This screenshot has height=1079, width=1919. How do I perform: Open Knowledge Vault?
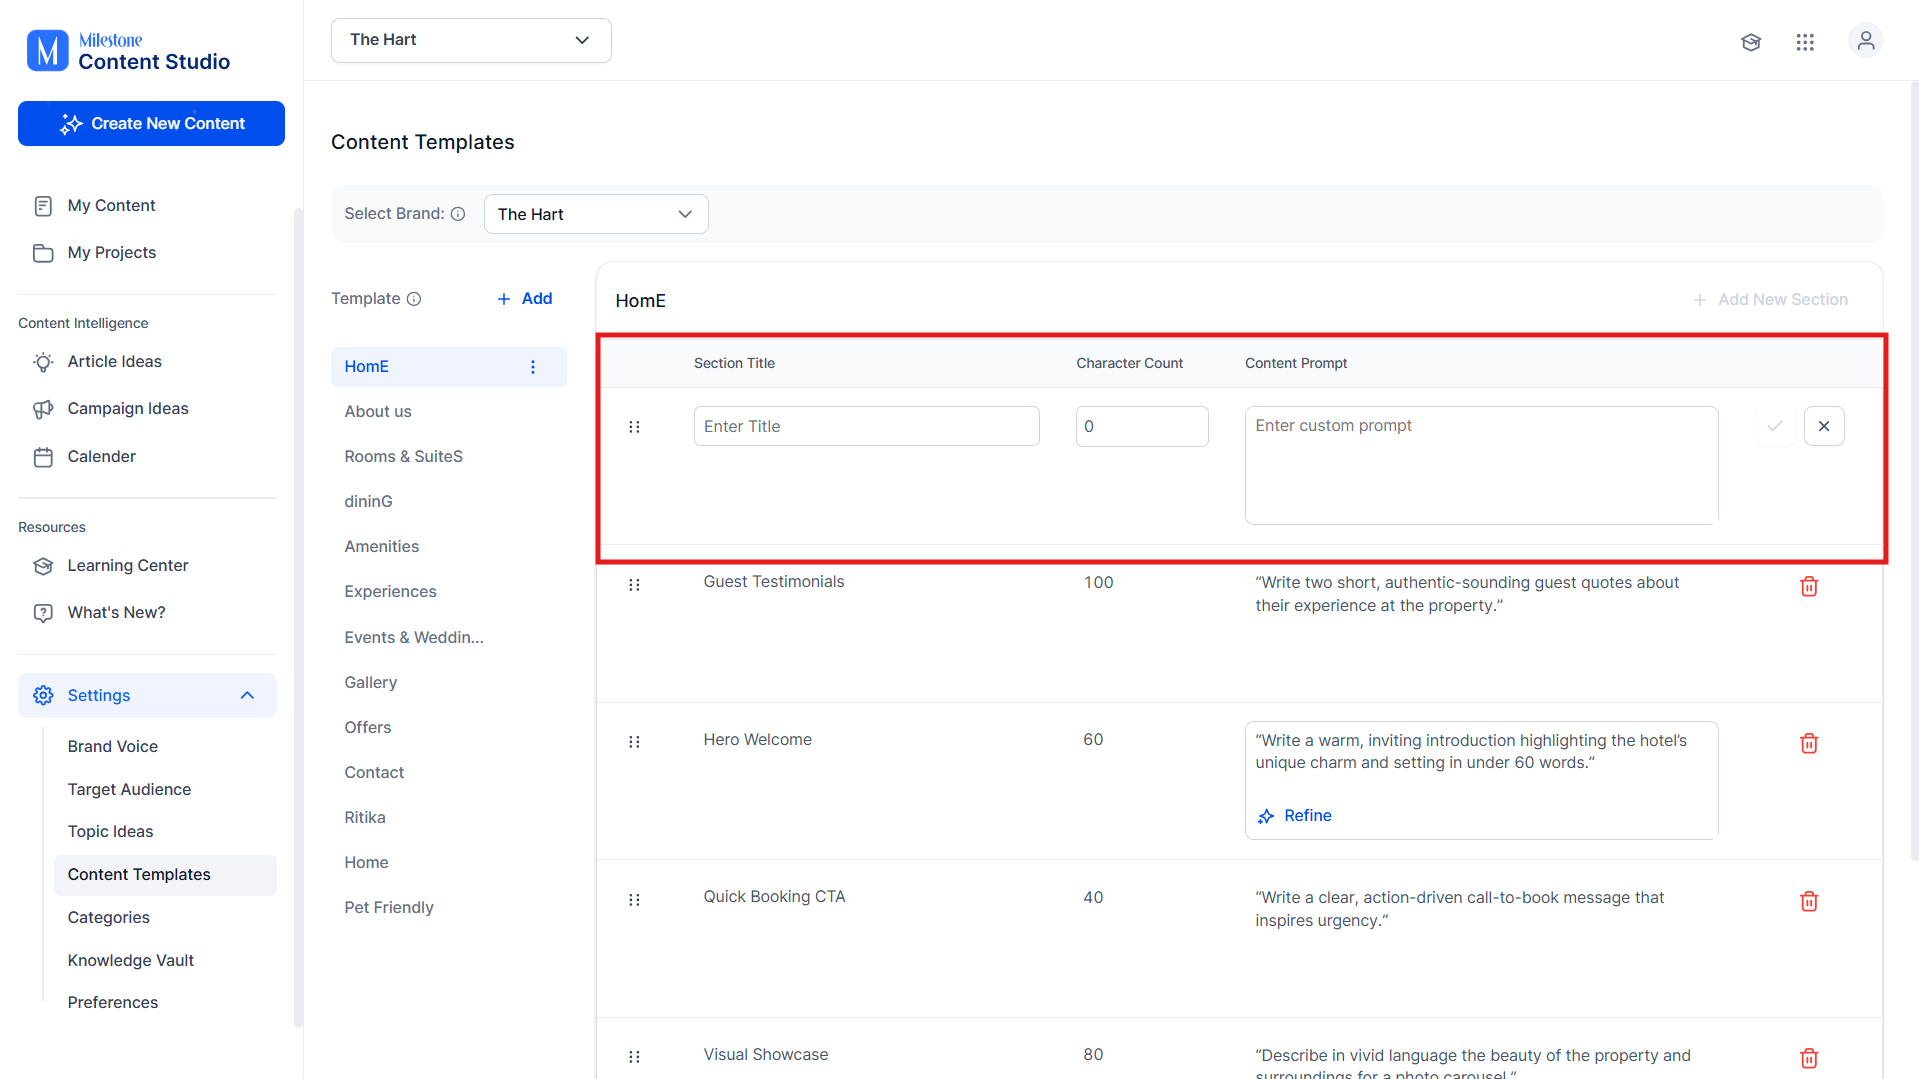click(x=131, y=961)
